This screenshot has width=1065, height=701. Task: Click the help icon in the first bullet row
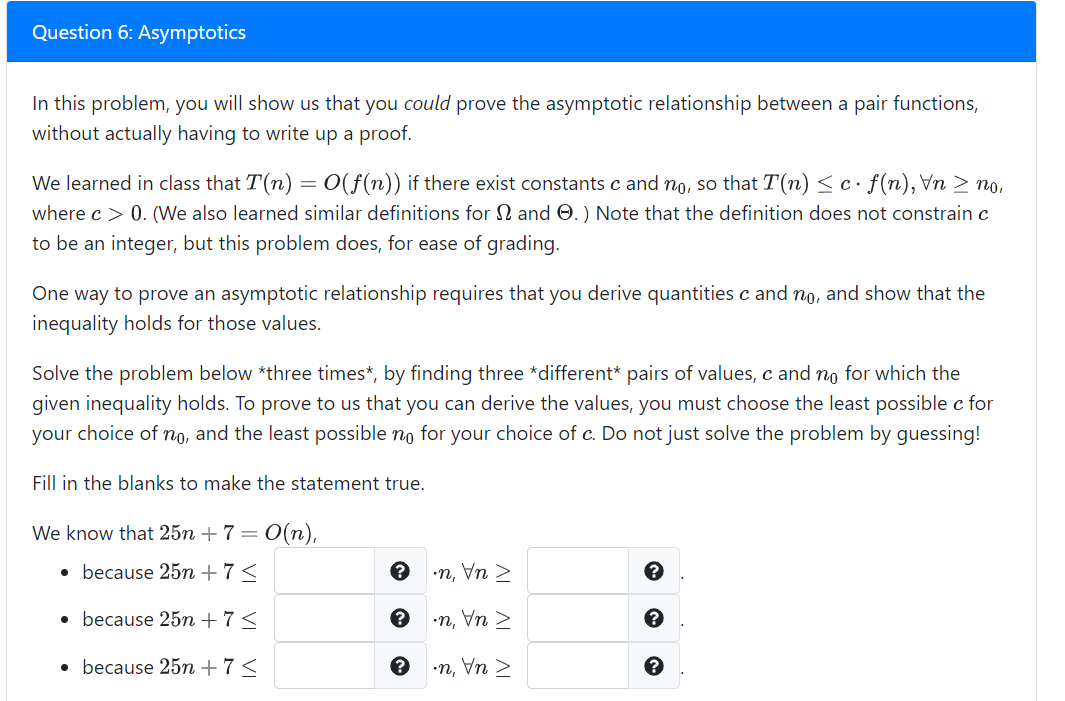coord(400,571)
